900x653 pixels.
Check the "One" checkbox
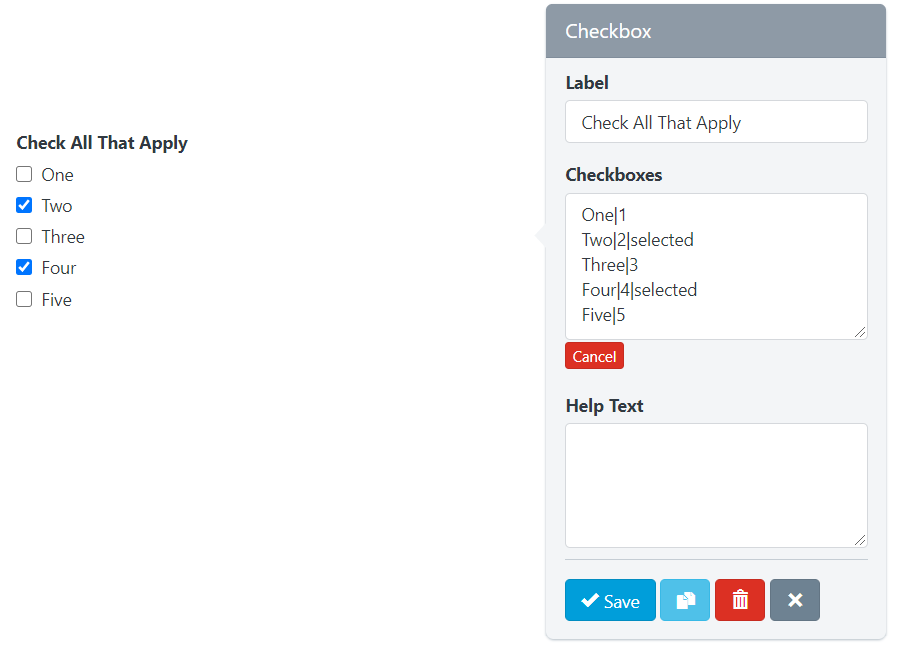click(25, 174)
